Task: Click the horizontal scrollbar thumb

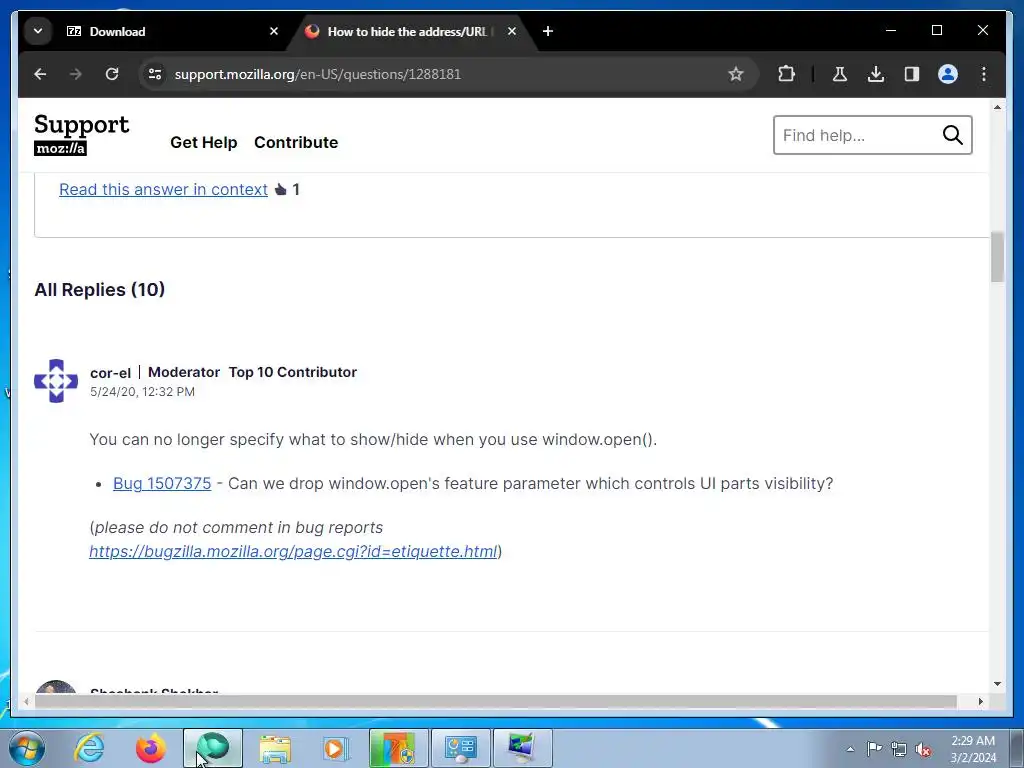Action: (496, 701)
